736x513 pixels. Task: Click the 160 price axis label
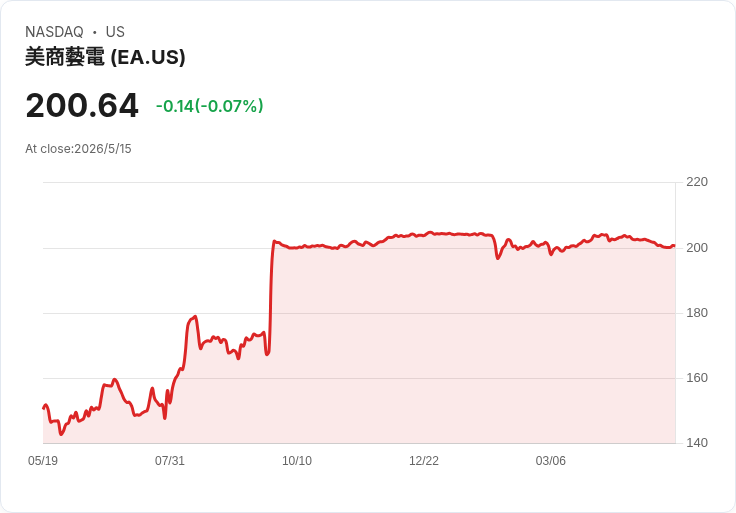point(697,378)
